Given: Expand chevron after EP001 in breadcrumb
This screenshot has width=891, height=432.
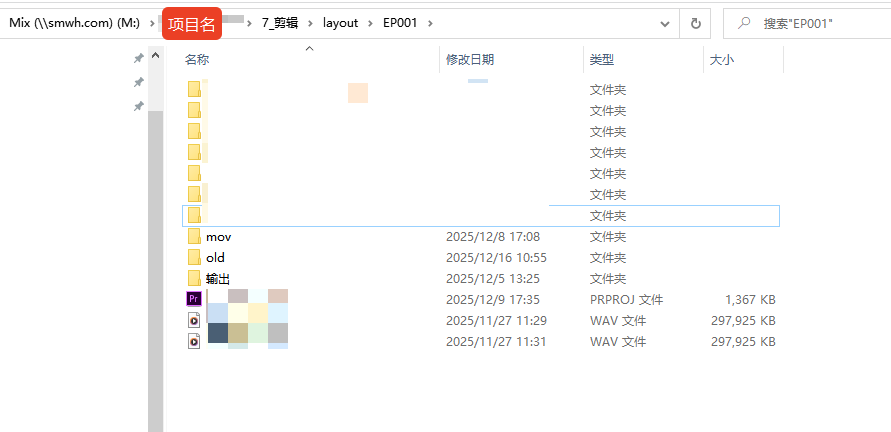Looking at the screenshot, I should pos(430,23).
